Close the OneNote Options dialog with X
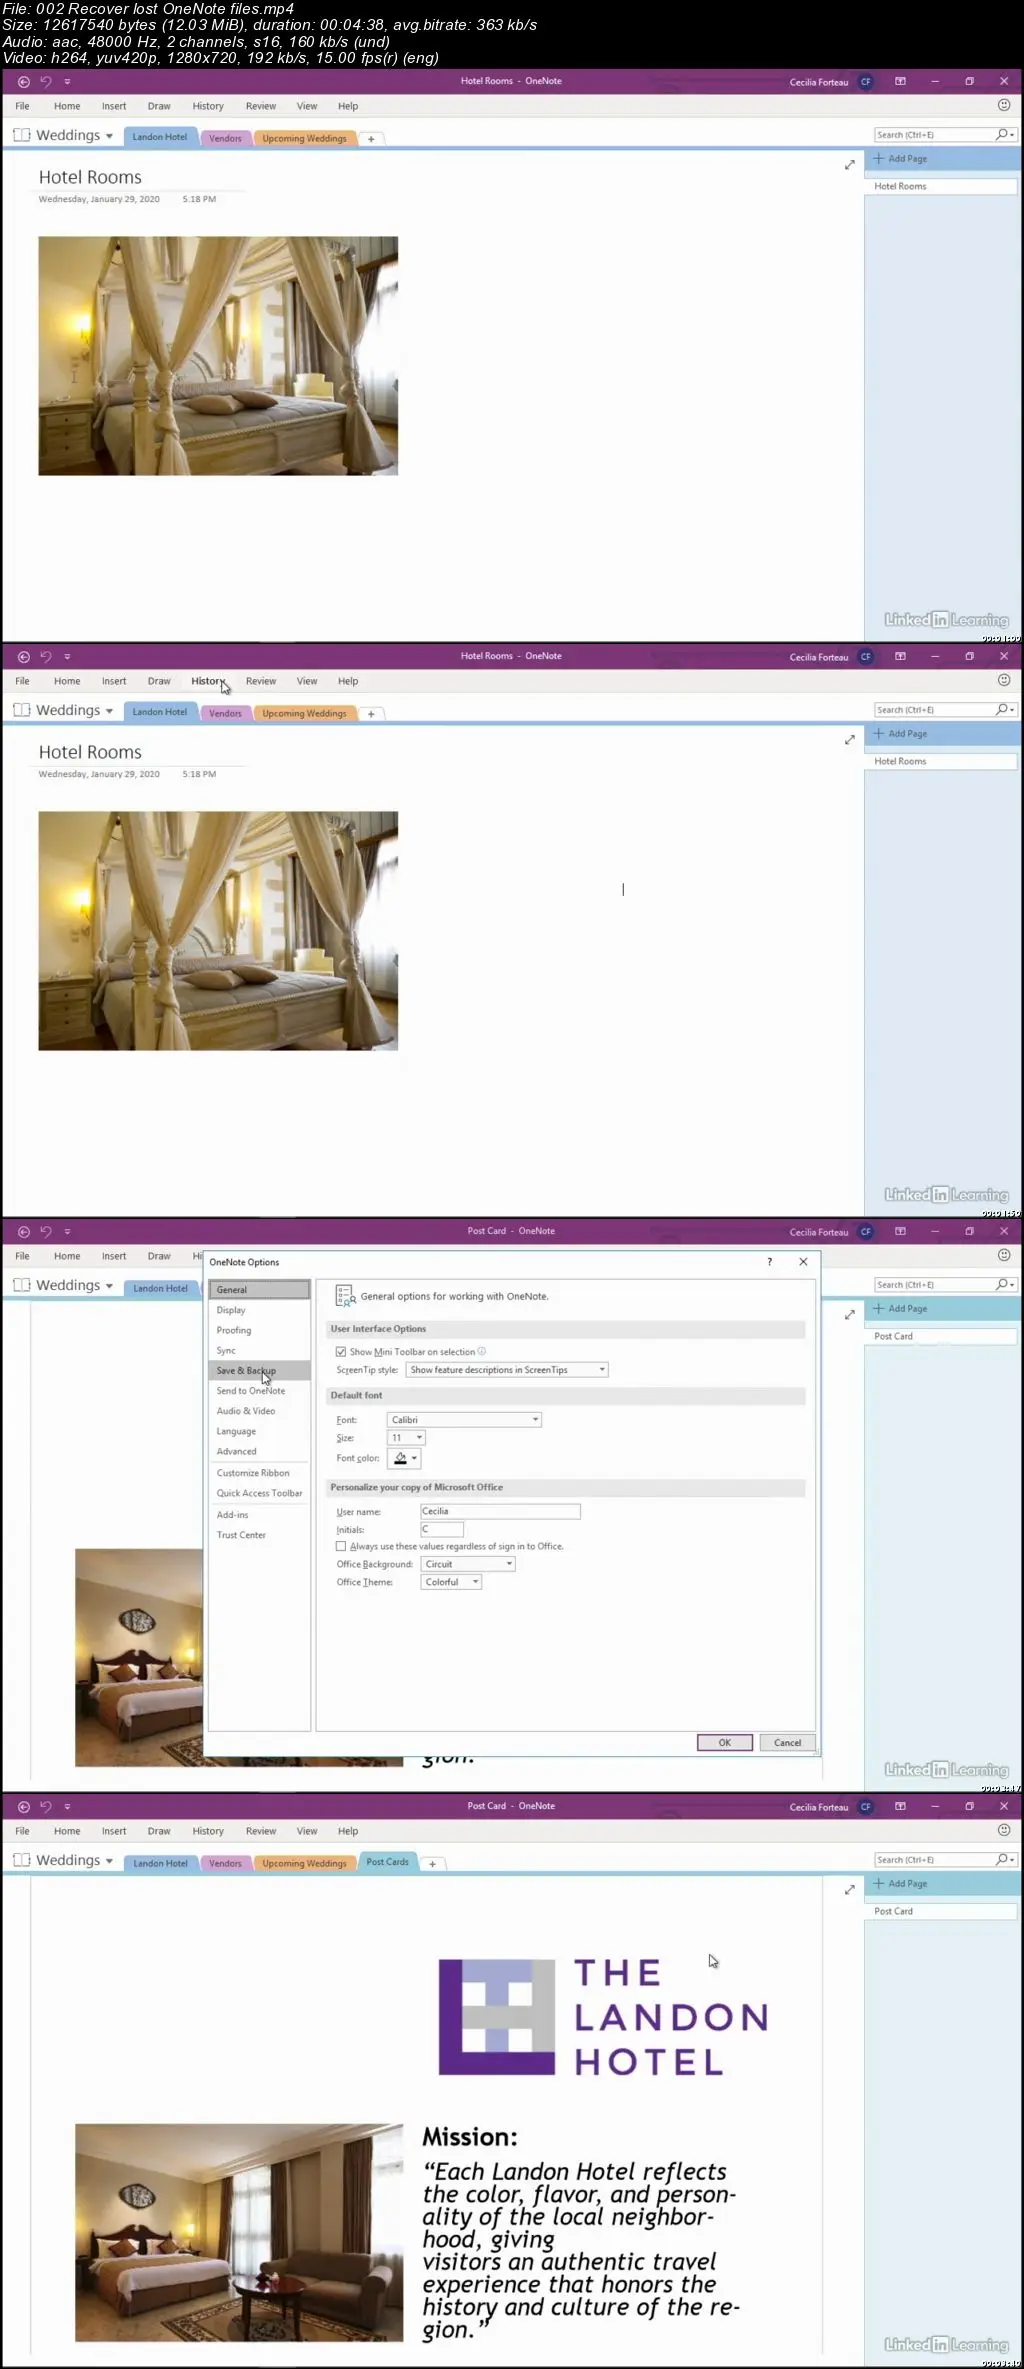 point(803,1262)
